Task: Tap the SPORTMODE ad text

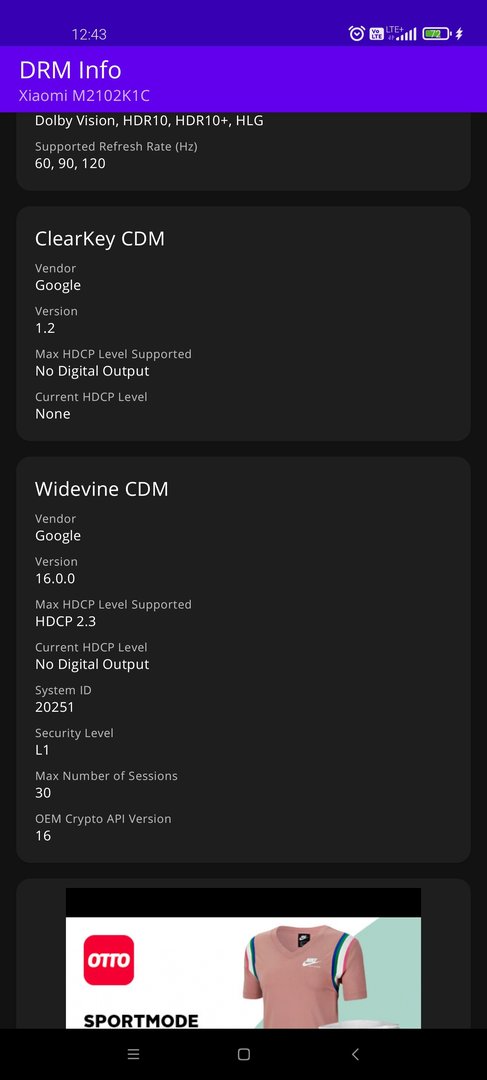Action: point(141,1020)
